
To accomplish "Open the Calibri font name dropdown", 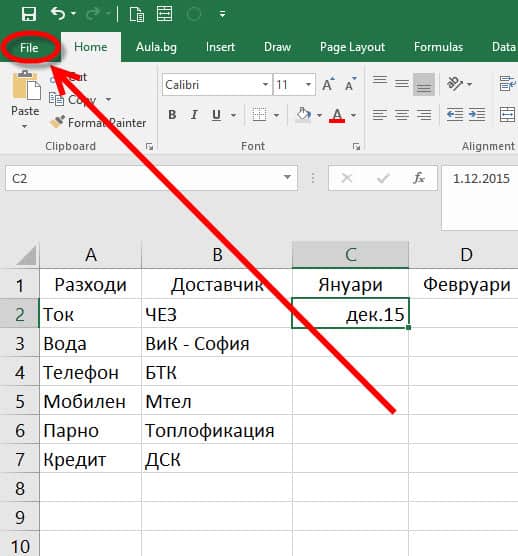I will click(x=265, y=84).
